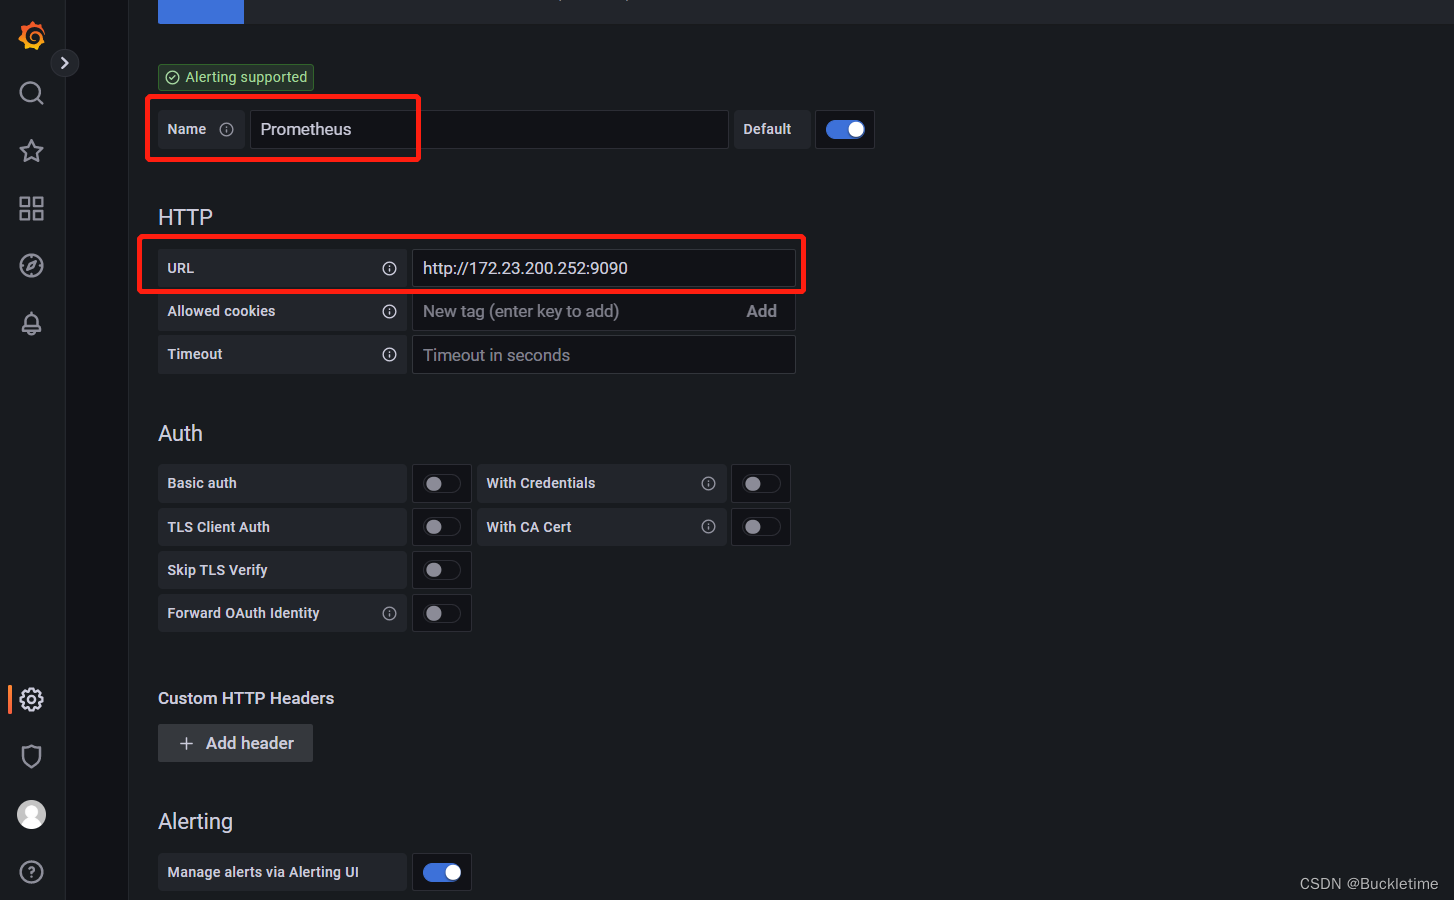Click the HTTP section heading

(186, 217)
